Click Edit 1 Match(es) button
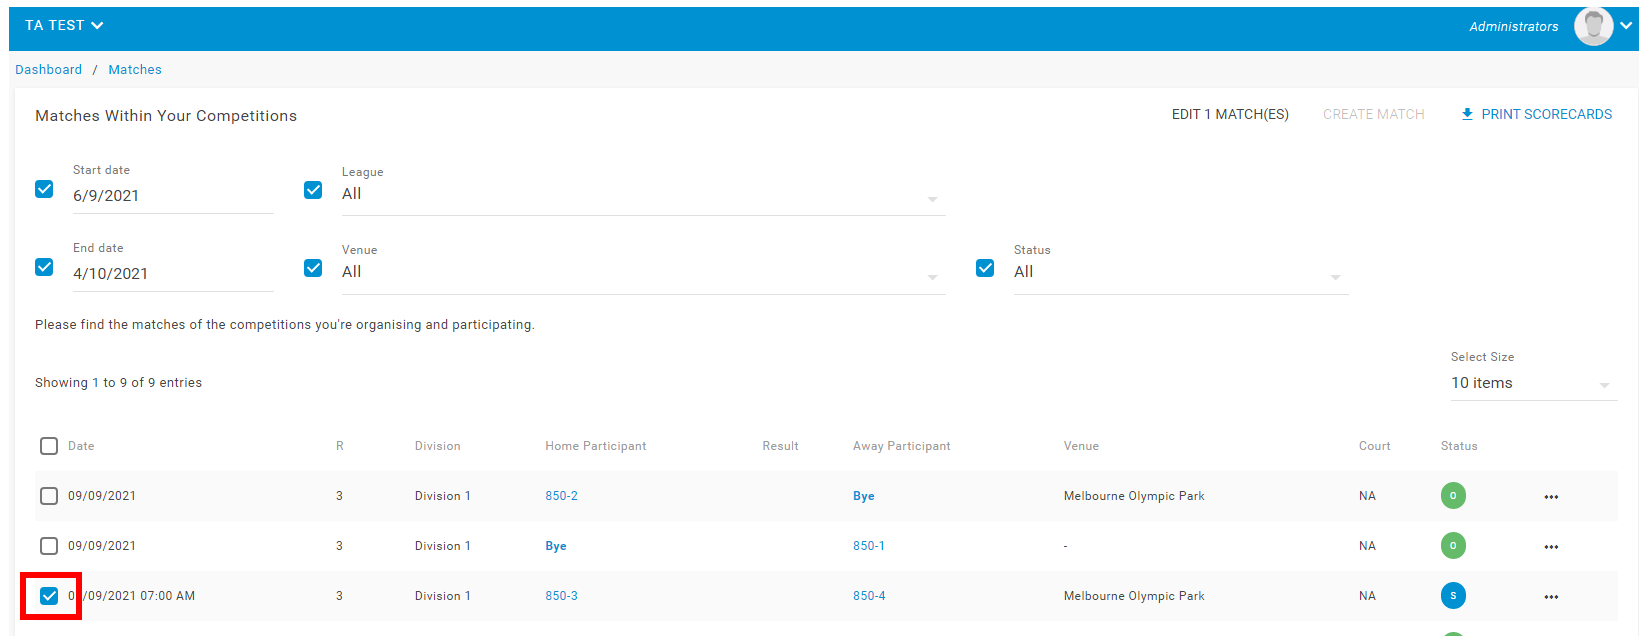Screen dimensions: 1639x642 point(1230,115)
